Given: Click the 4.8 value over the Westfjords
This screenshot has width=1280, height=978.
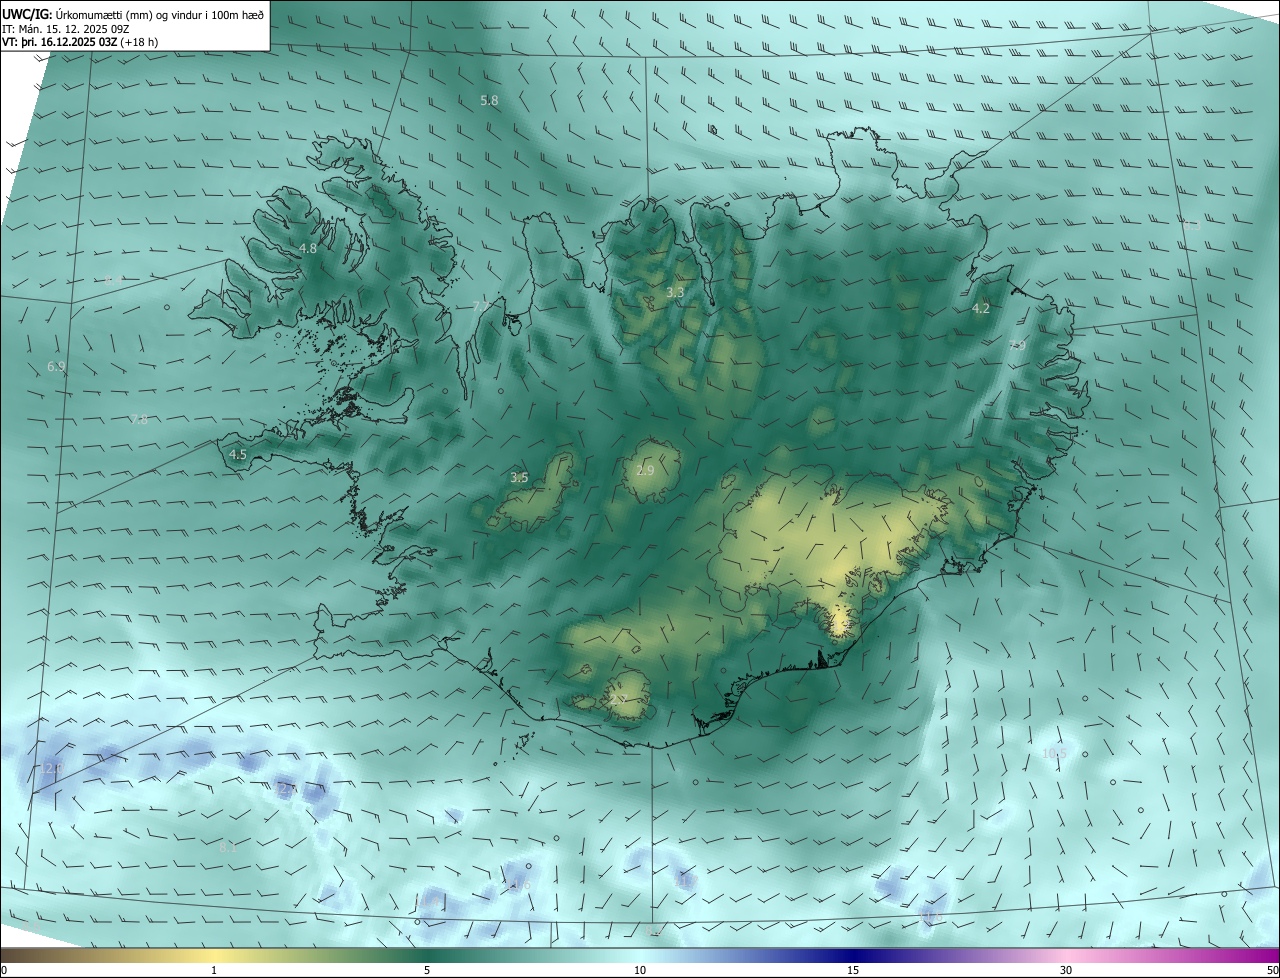Looking at the screenshot, I should [x=308, y=248].
